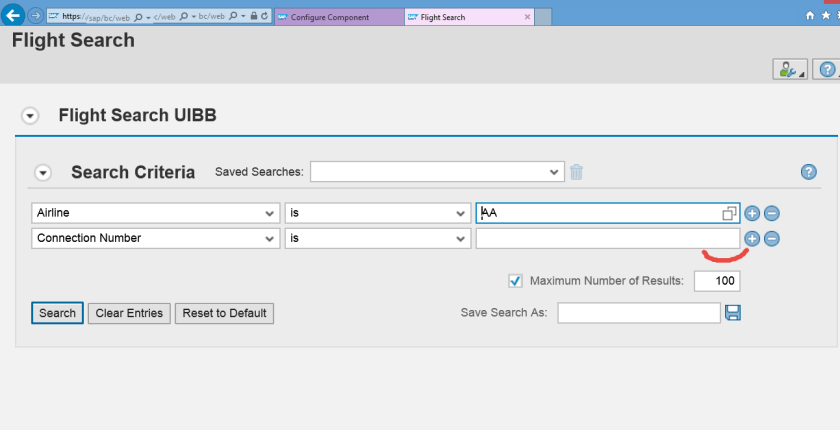Viewport: 840px width, 430px height.
Task: Click the Saved Searches label
Action: (259, 172)
